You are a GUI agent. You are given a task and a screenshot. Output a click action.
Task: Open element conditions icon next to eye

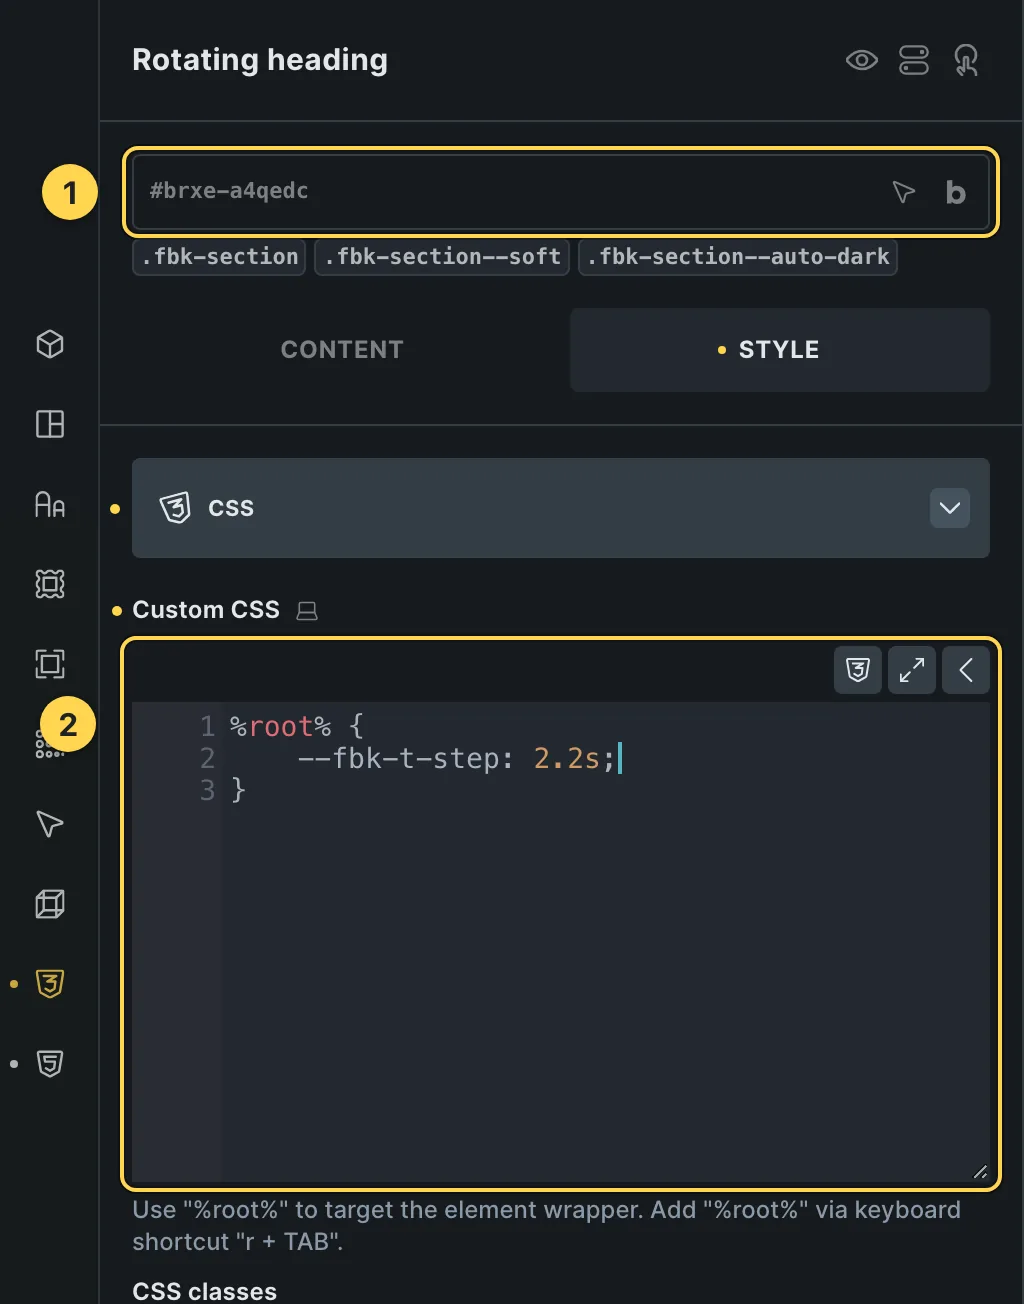click(x=914, y=61)
